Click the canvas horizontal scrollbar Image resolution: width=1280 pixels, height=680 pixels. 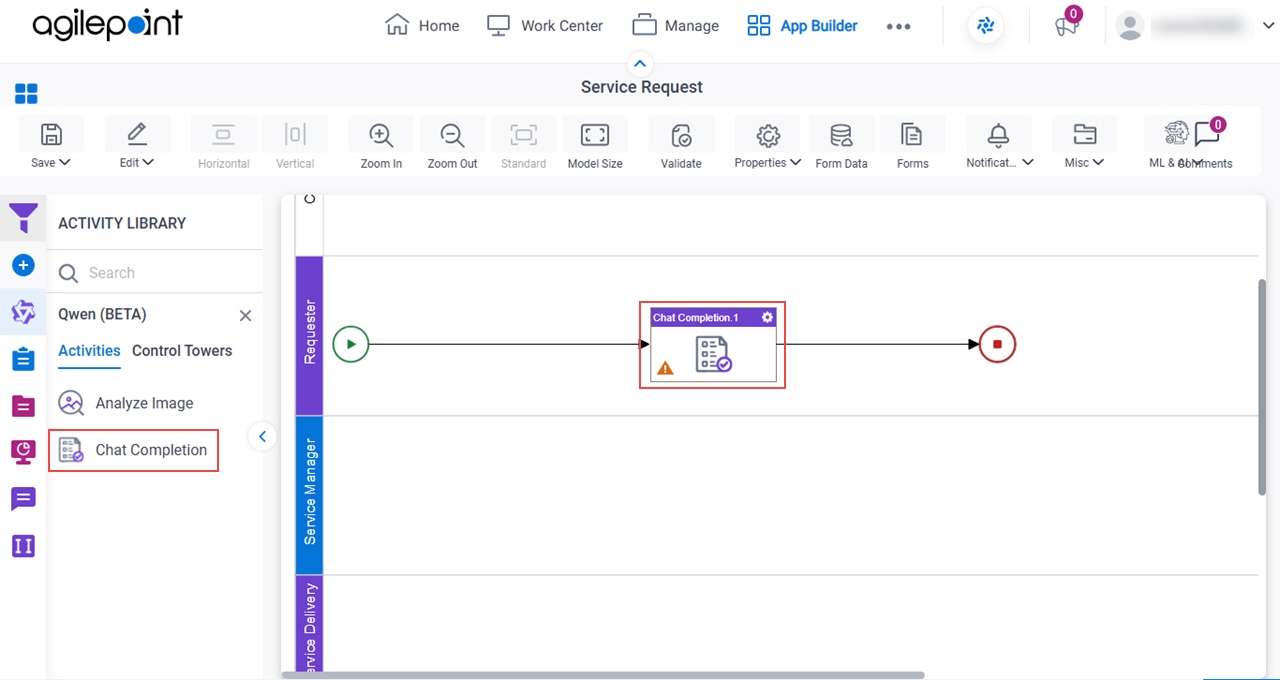coord(603,675)
